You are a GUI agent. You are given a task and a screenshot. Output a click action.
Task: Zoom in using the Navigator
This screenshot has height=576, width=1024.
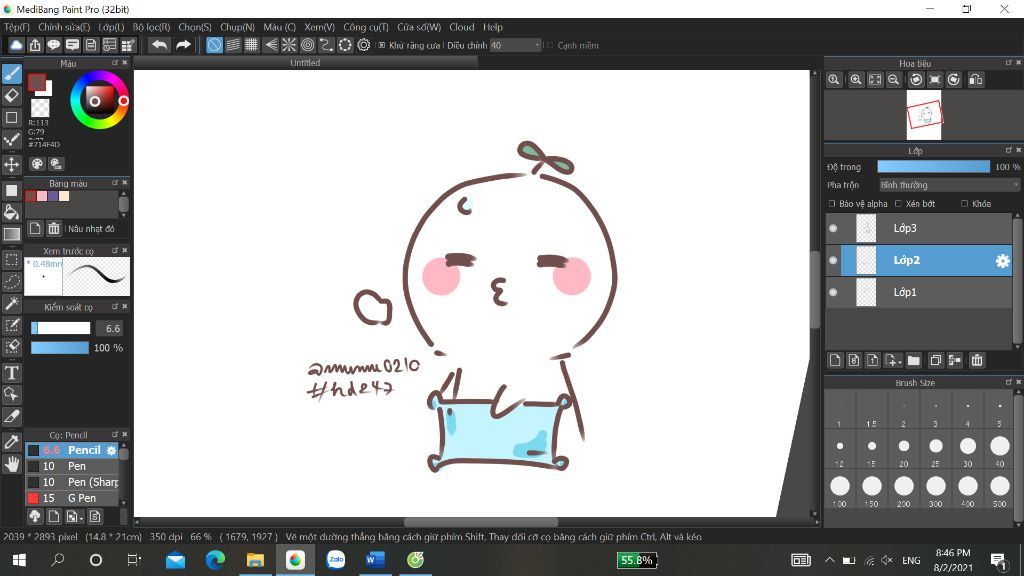click(856, 80)
